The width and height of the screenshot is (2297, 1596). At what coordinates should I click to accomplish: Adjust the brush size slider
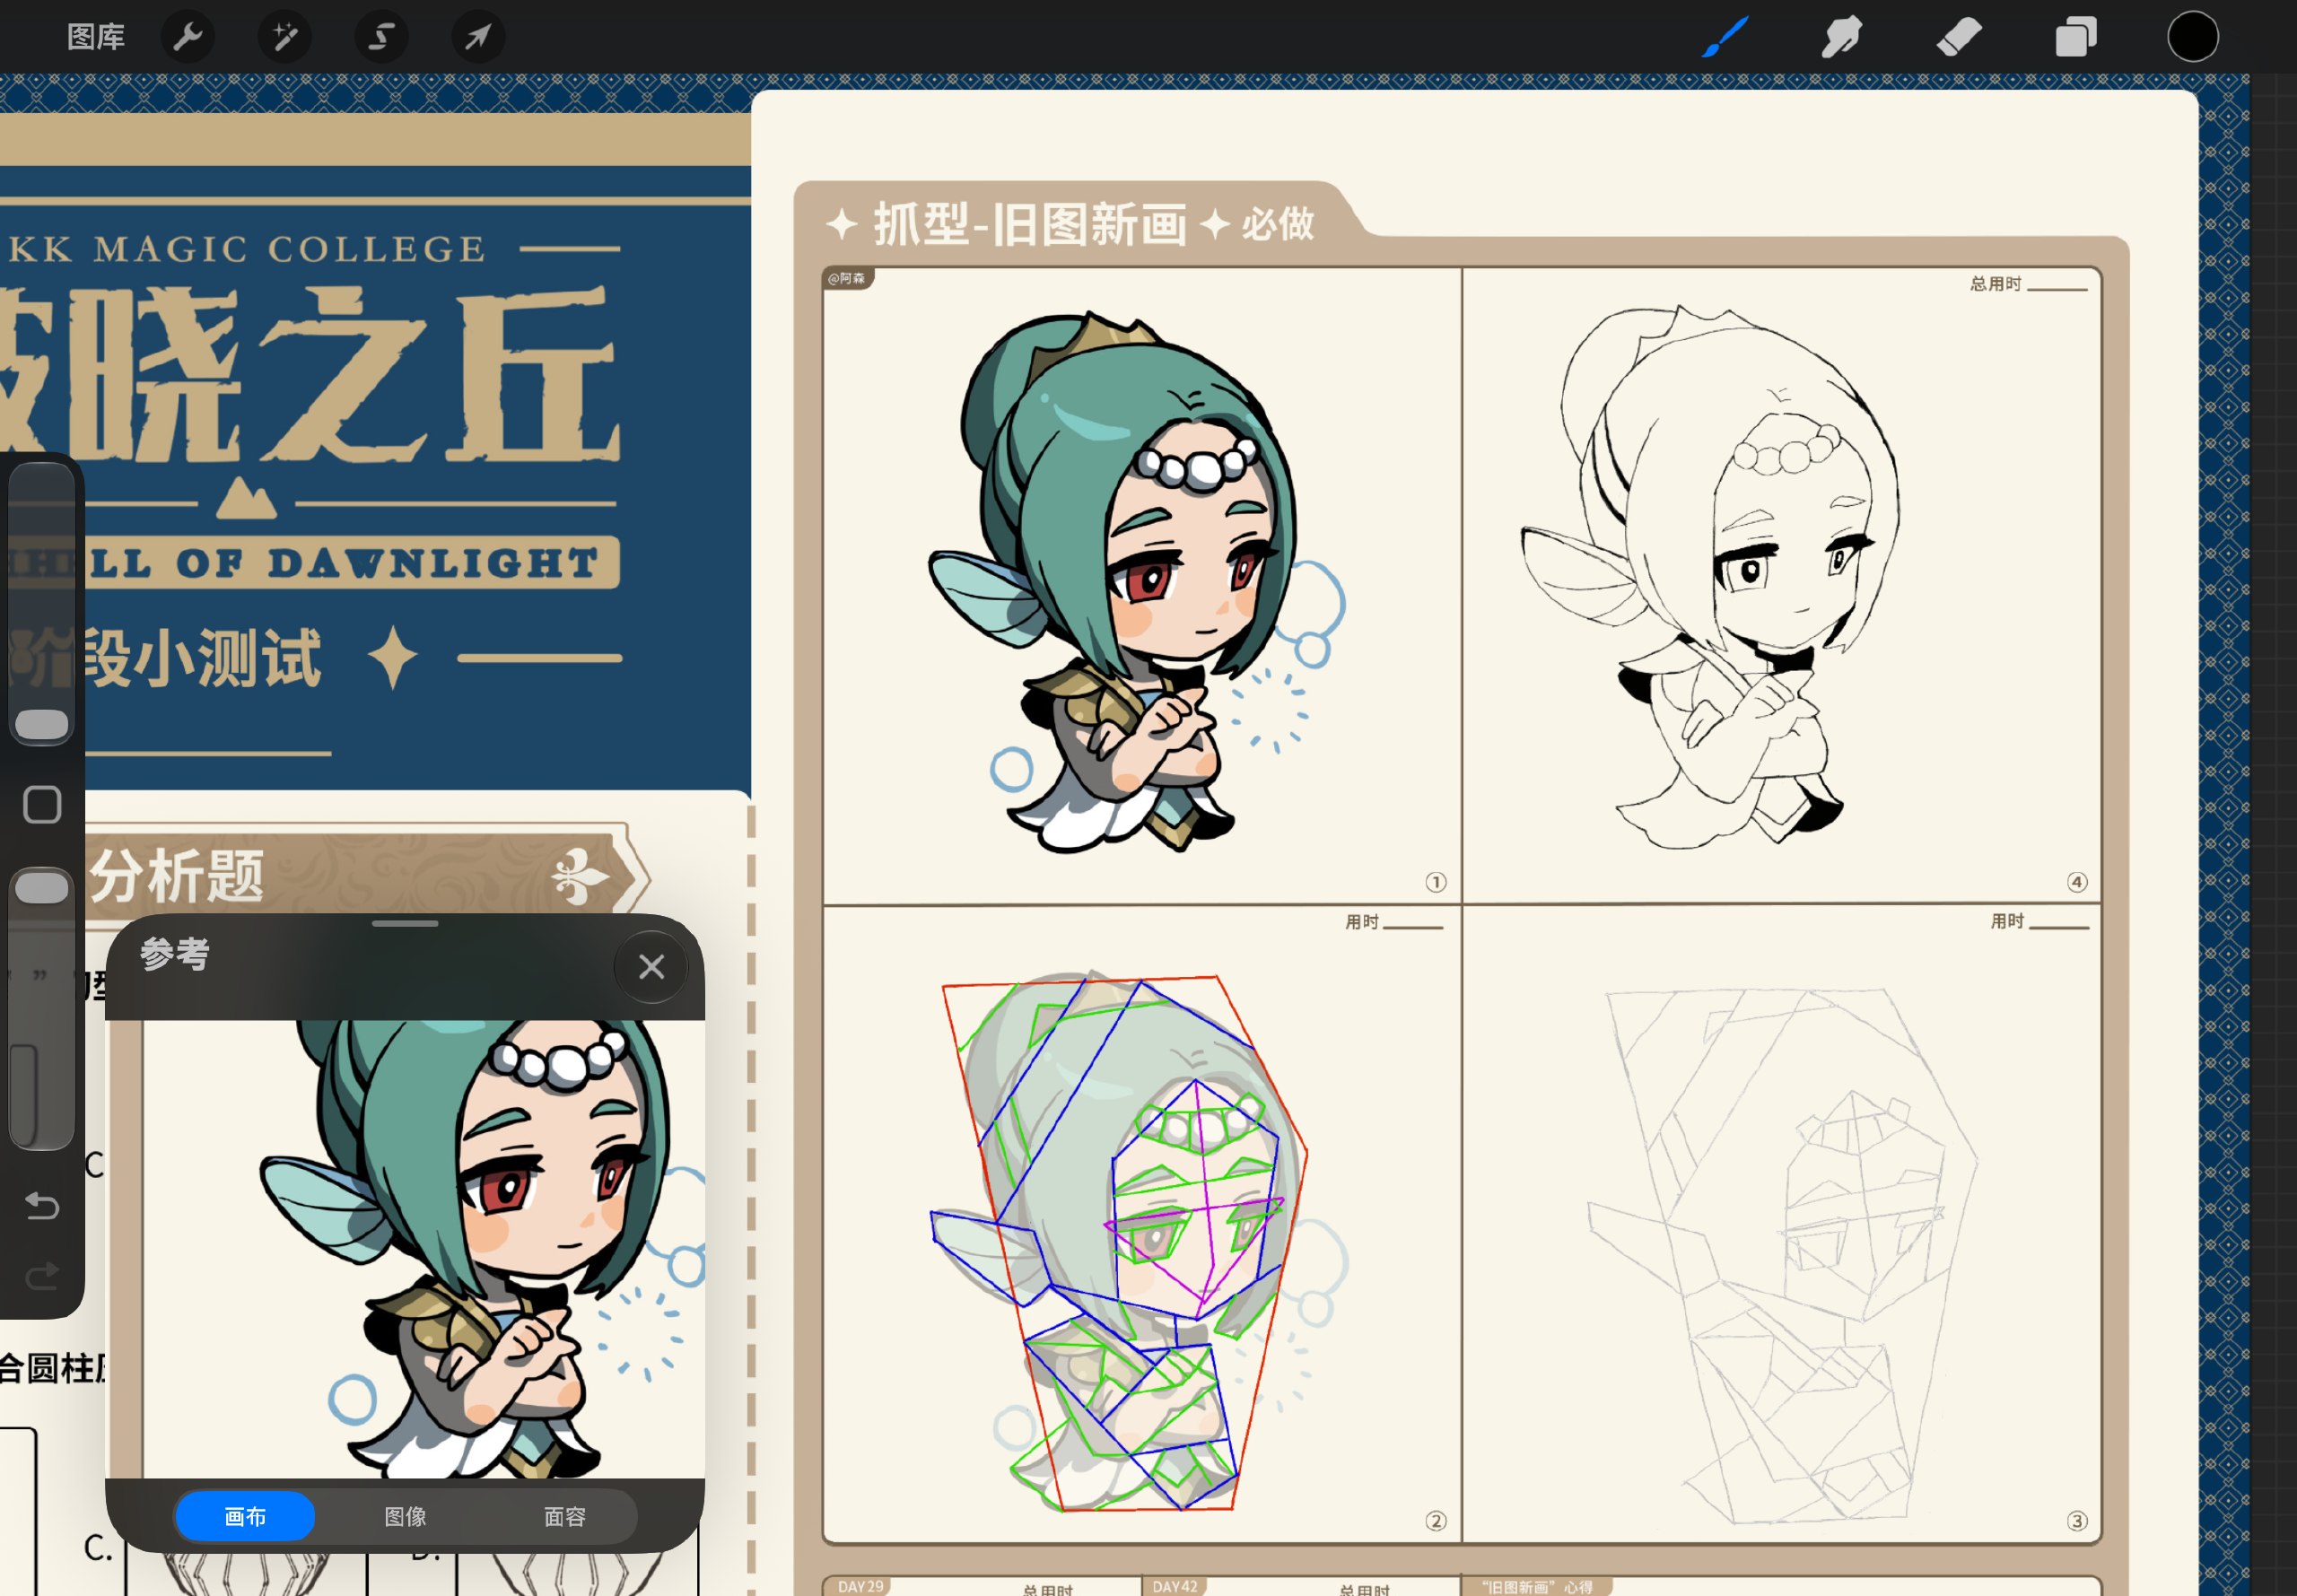pos(42,603)
